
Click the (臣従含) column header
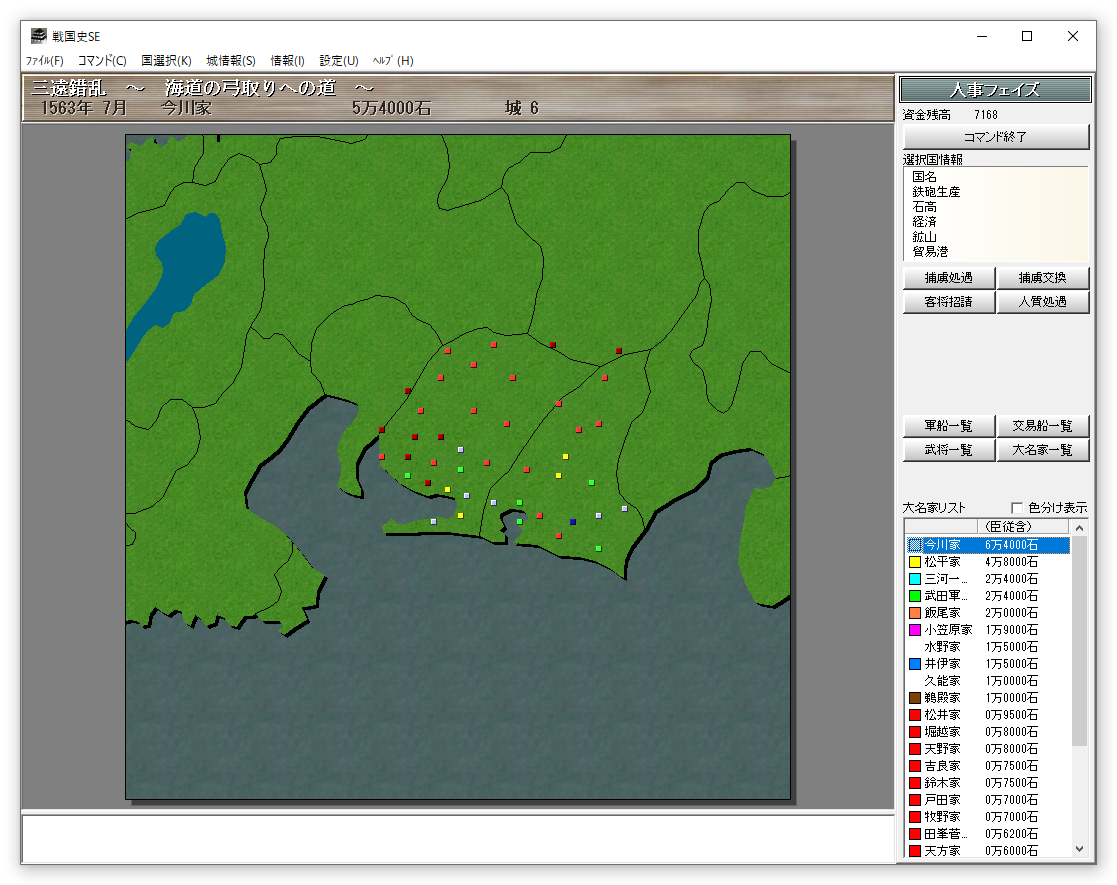(x=1008, y=526)
